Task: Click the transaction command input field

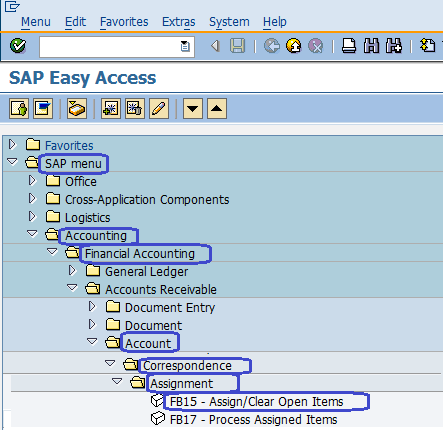Action: click(117, 47)
